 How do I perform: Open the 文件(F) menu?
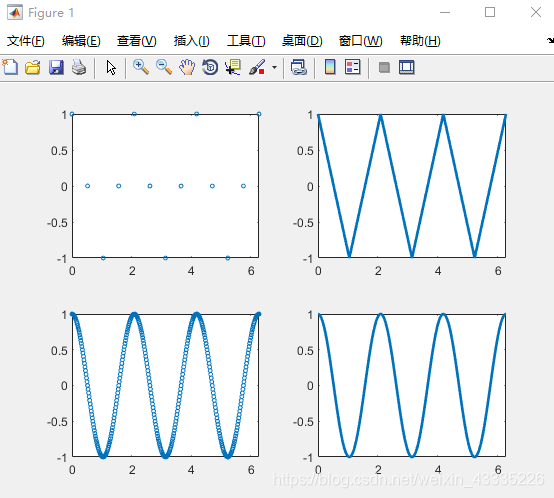[26, 41]
